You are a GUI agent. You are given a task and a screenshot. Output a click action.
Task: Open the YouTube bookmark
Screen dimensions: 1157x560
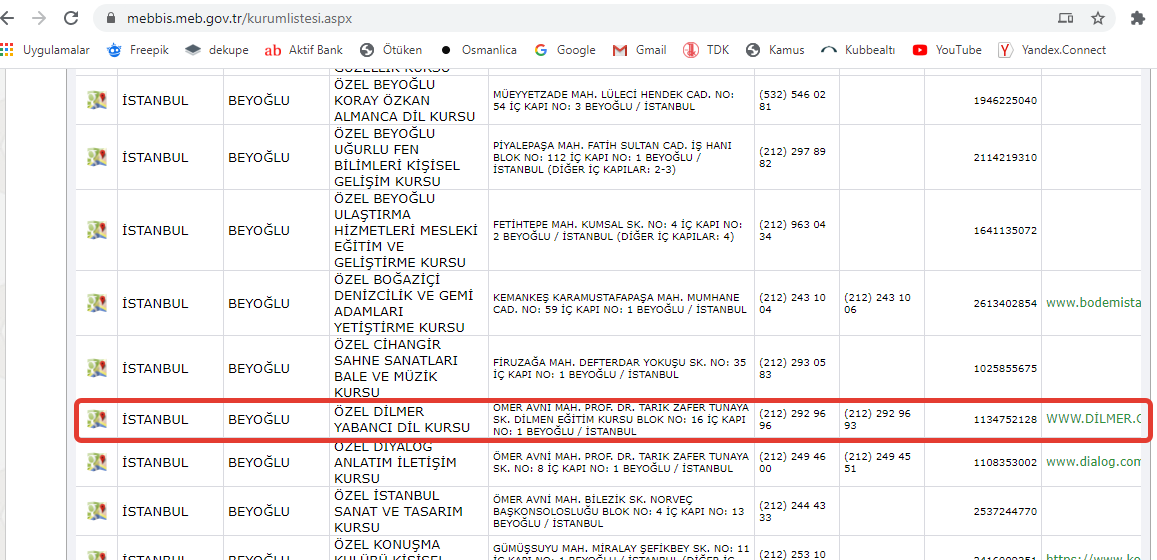pyautogui.click(x=947, y=50)
